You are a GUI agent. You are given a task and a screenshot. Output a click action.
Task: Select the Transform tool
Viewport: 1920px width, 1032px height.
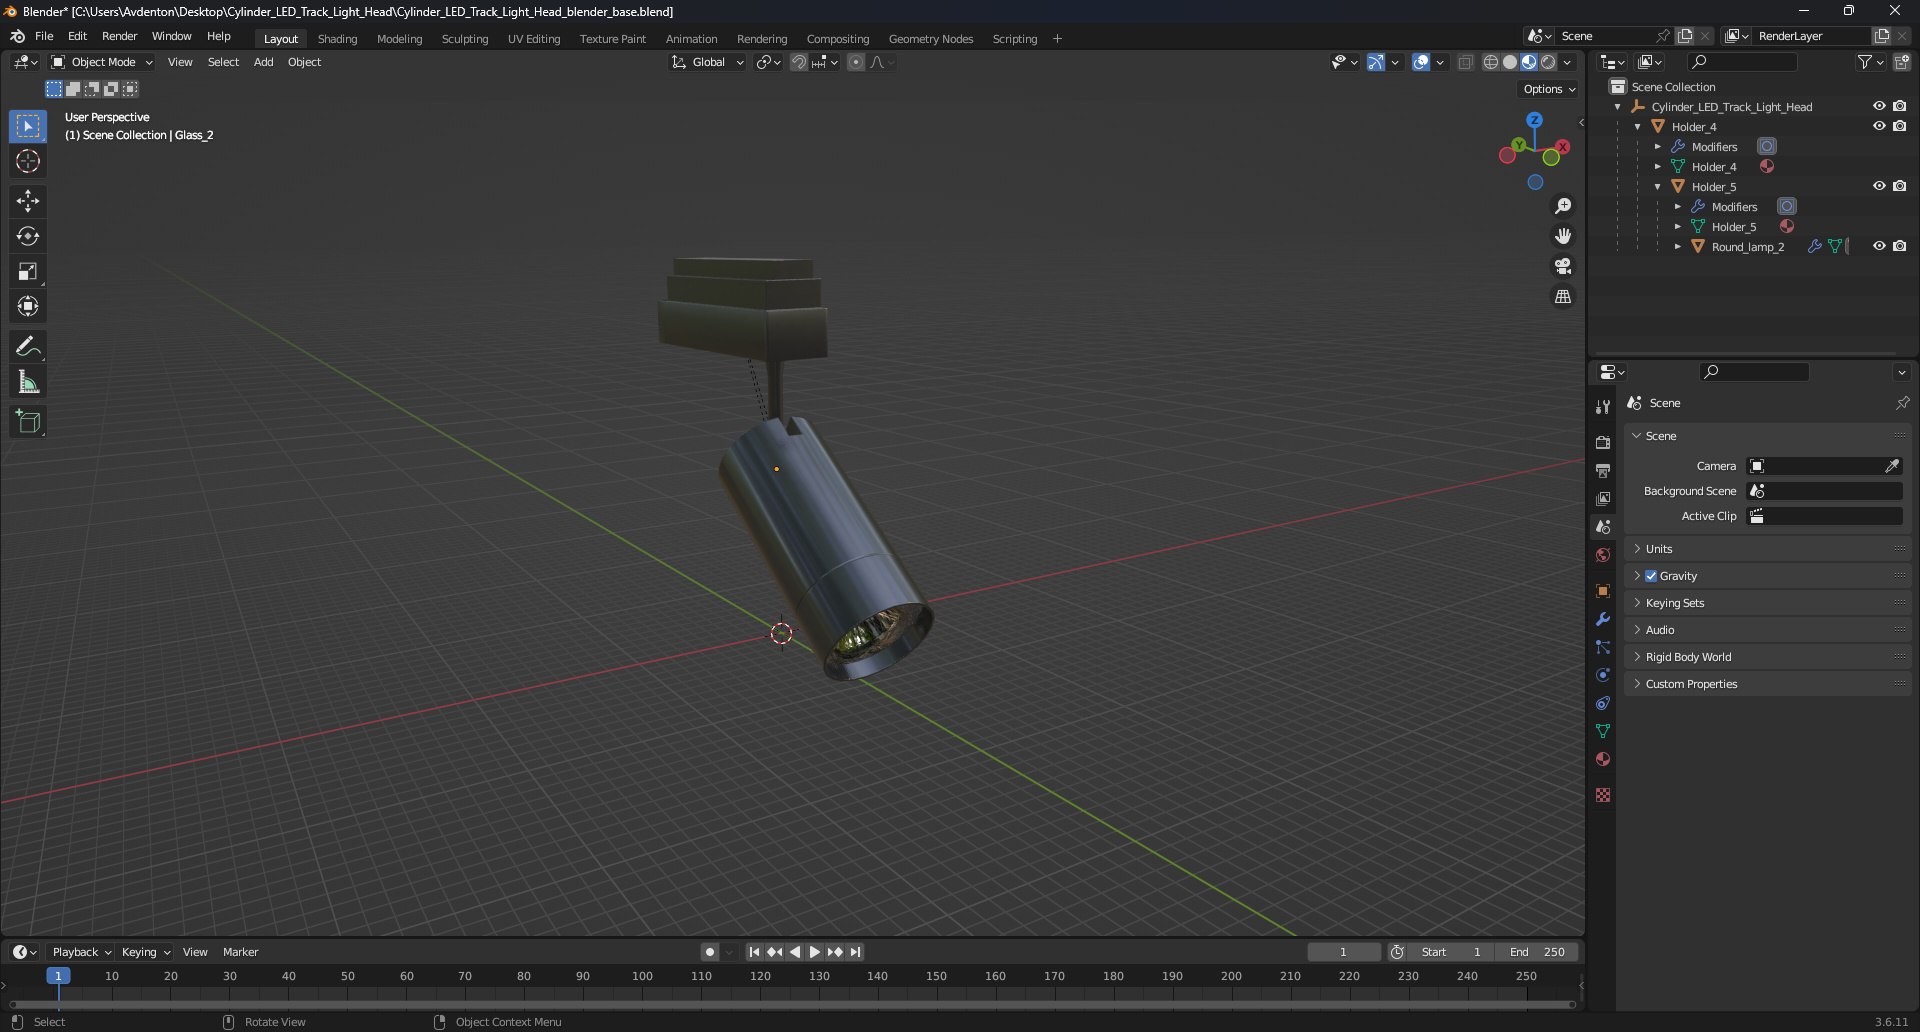point(28,306)
